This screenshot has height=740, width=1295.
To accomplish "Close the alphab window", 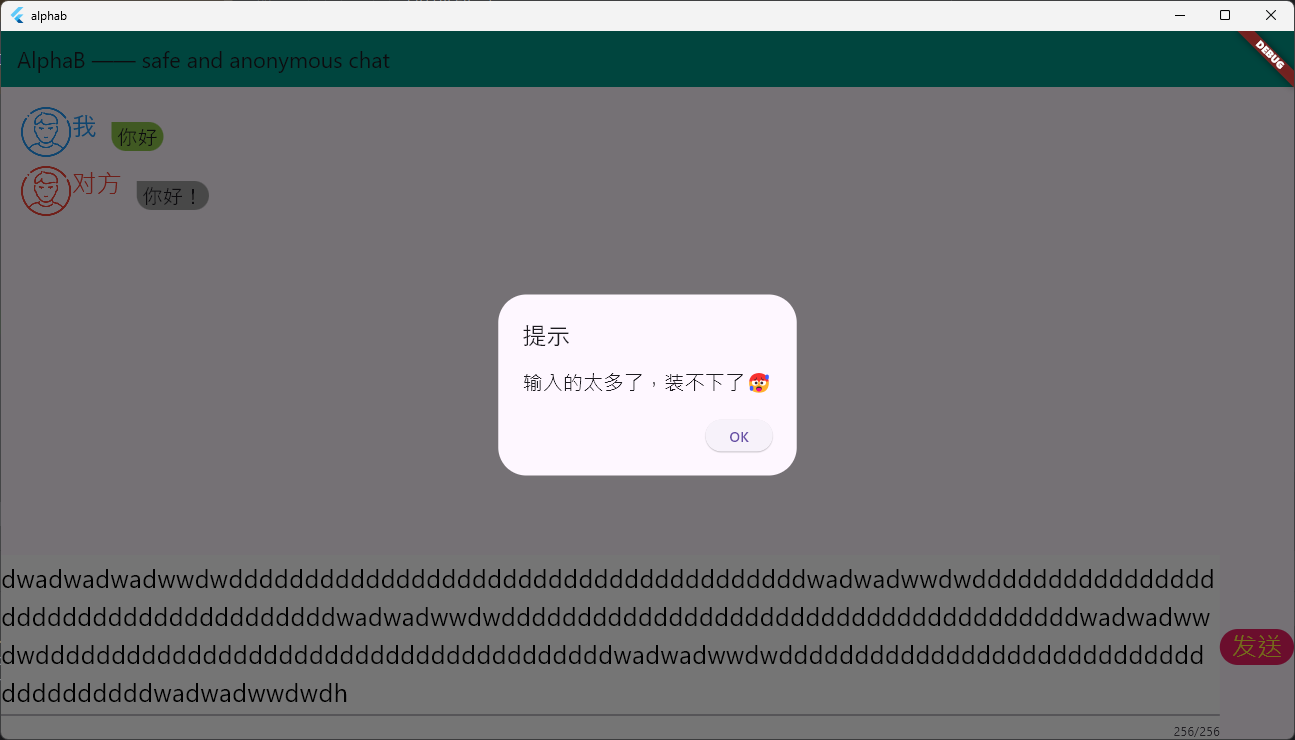I will pyautogui.click(x=1271, y=15).
